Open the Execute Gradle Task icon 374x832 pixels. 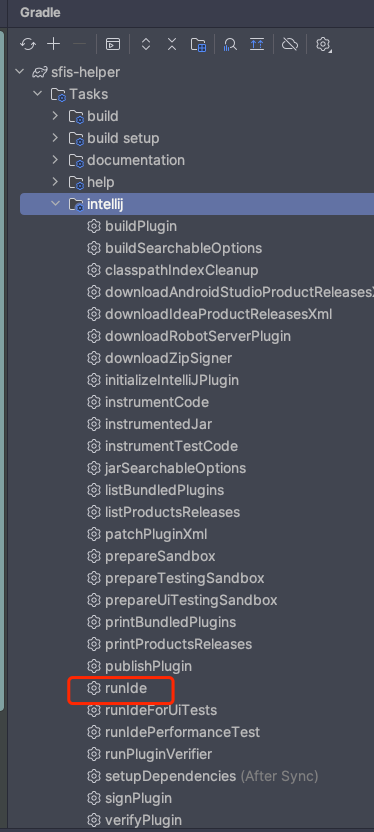tap(112, 44)
